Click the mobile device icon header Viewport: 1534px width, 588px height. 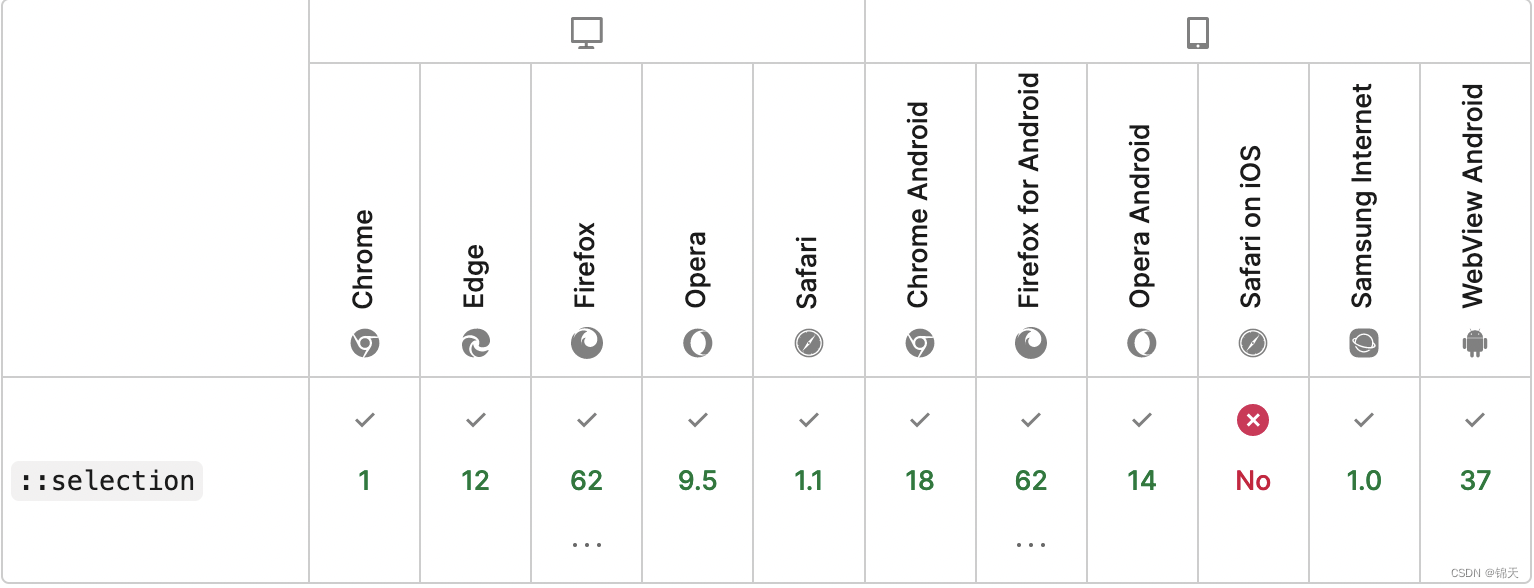1198,33
